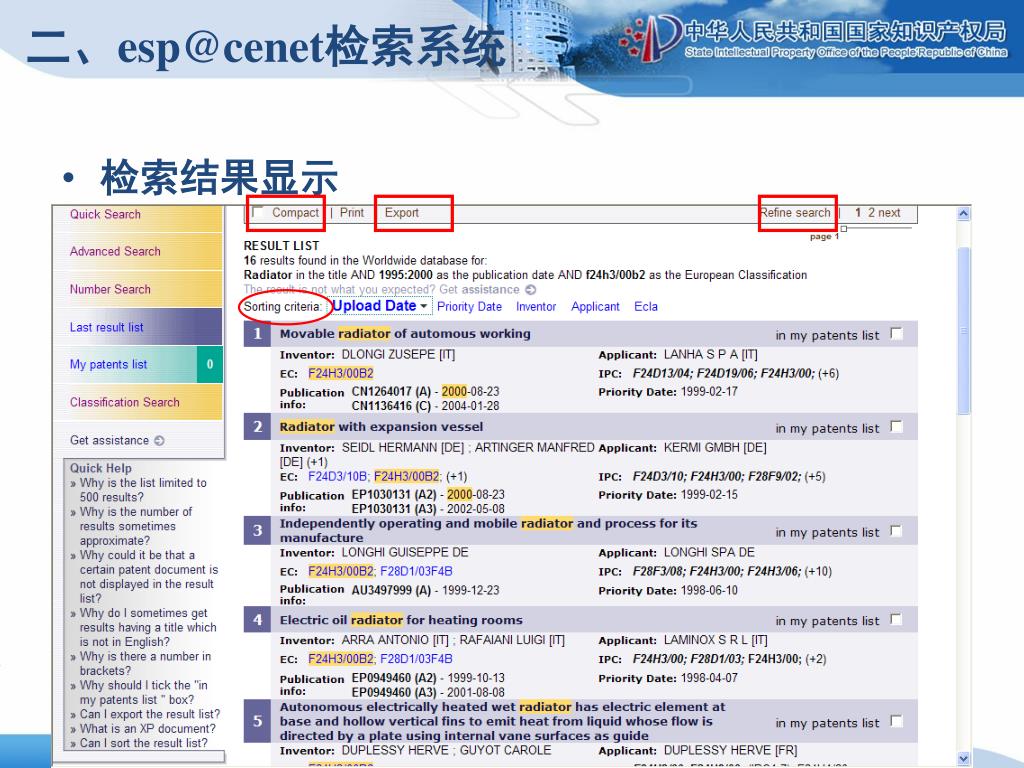Click the arrow icon after 'Get assistance' in results

pos(531,289)
